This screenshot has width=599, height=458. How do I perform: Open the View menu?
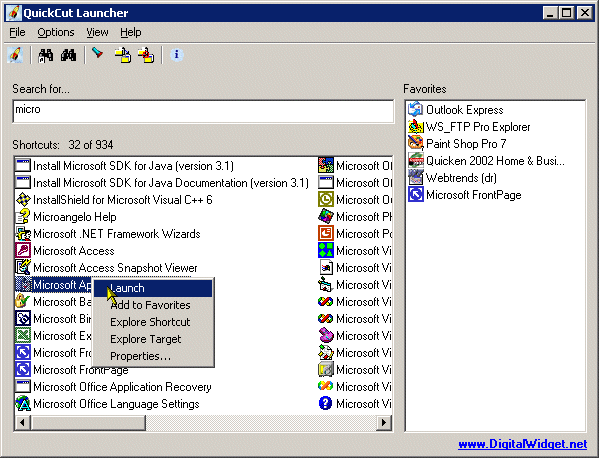[x=97, y=32]
